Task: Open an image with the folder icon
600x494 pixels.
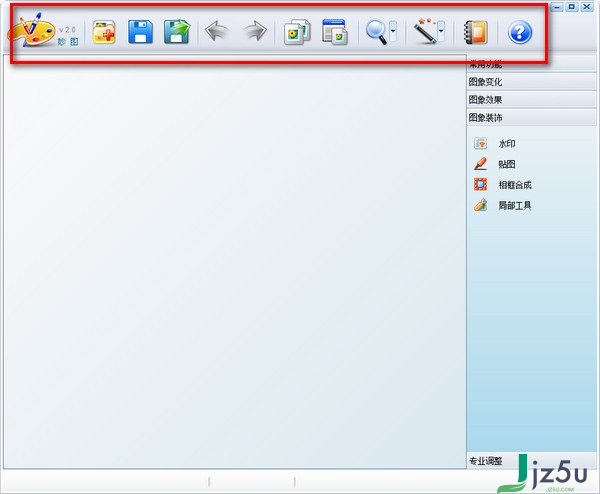Action: 104,32
